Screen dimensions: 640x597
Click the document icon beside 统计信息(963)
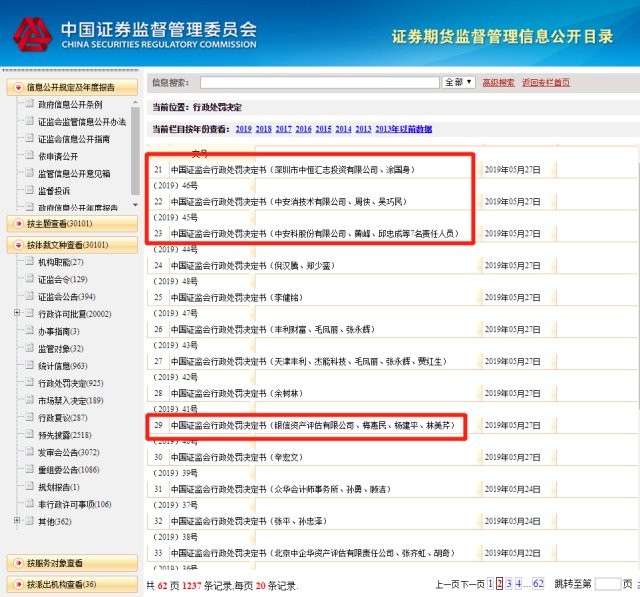pos(29,365)
